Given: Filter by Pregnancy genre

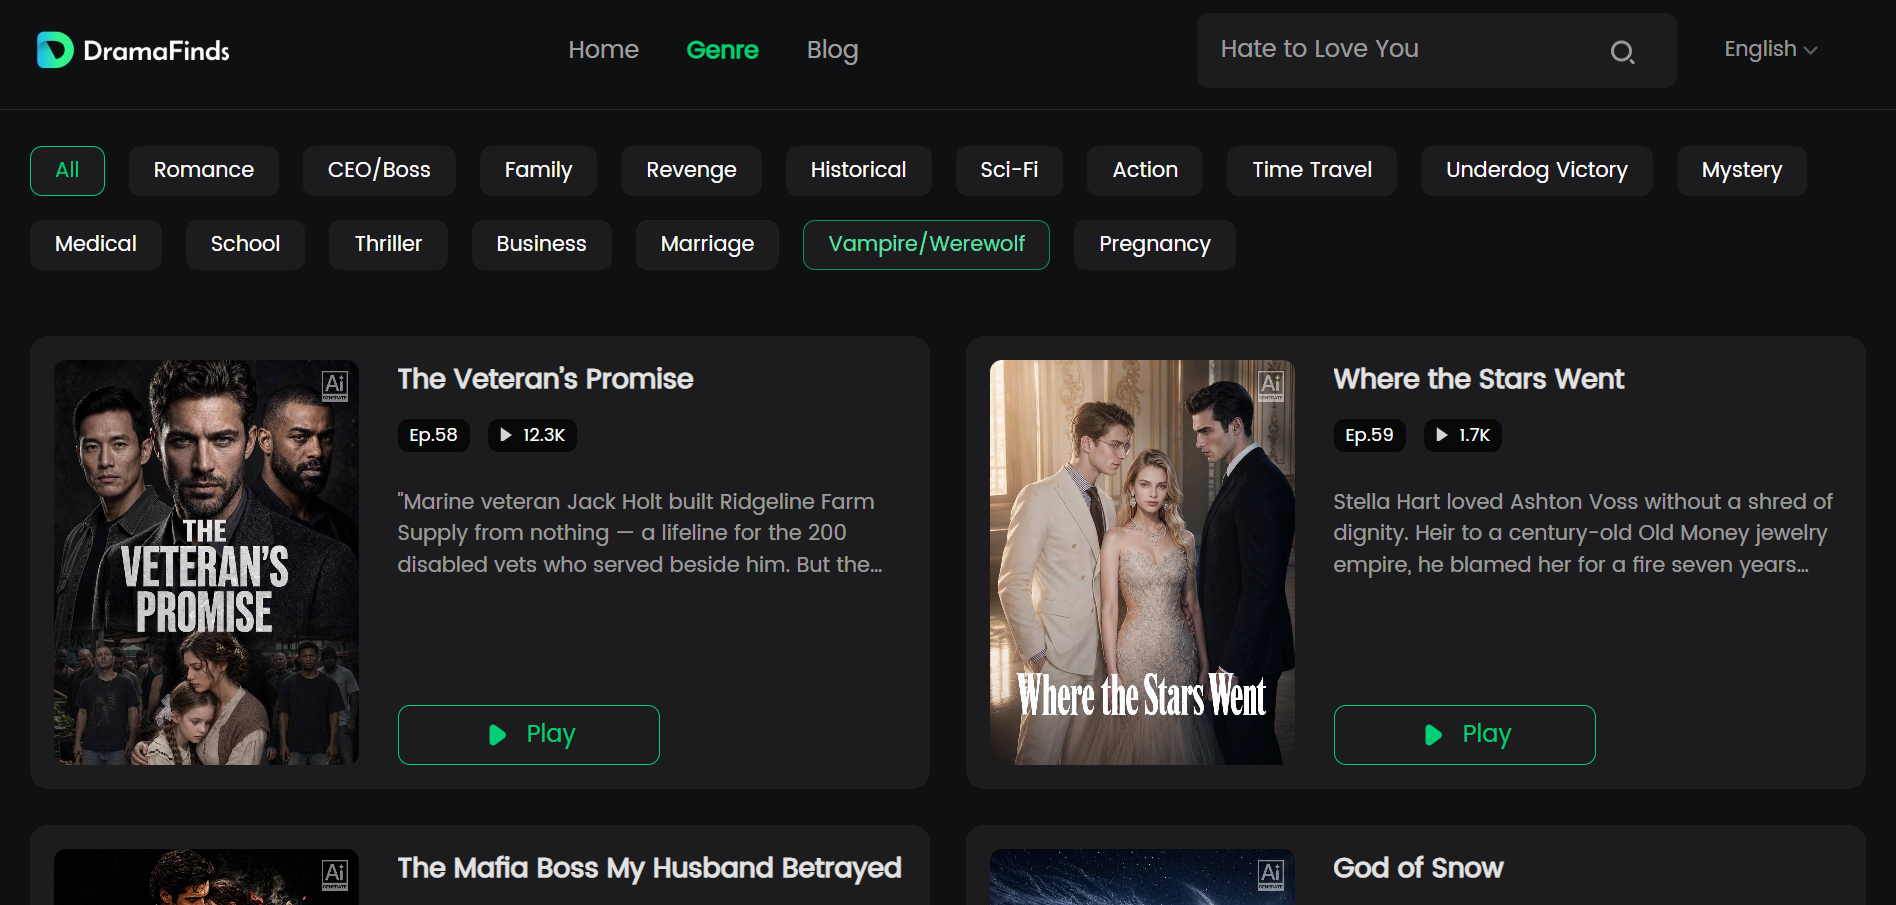Looking at the screenshot, I should (1155, 245).
